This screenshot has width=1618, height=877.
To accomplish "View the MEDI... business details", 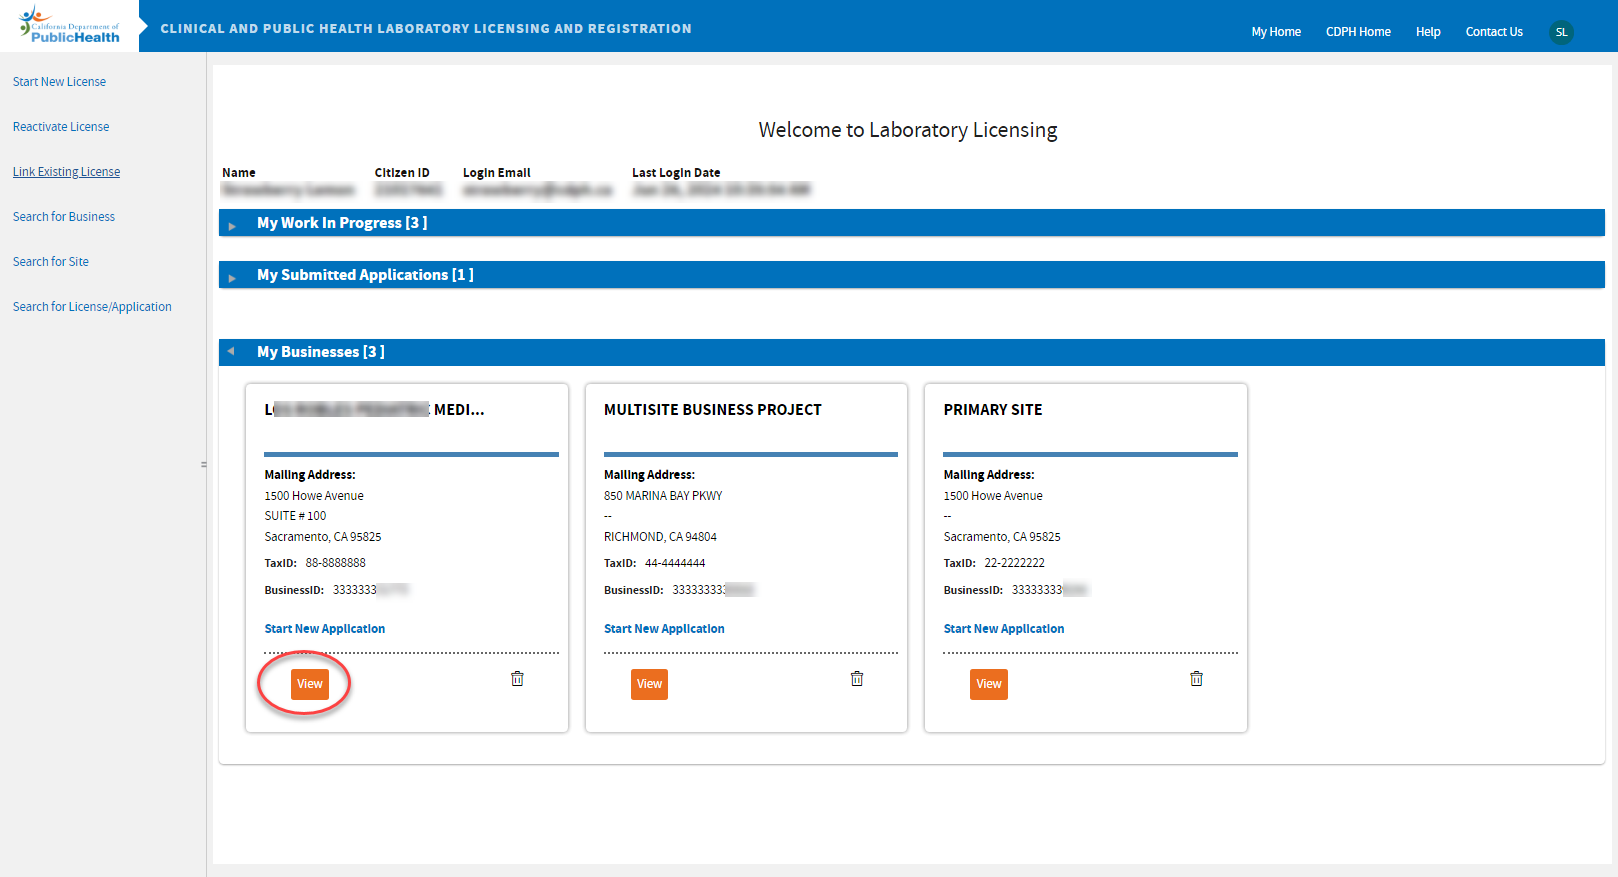I will [x=310, y=684].
